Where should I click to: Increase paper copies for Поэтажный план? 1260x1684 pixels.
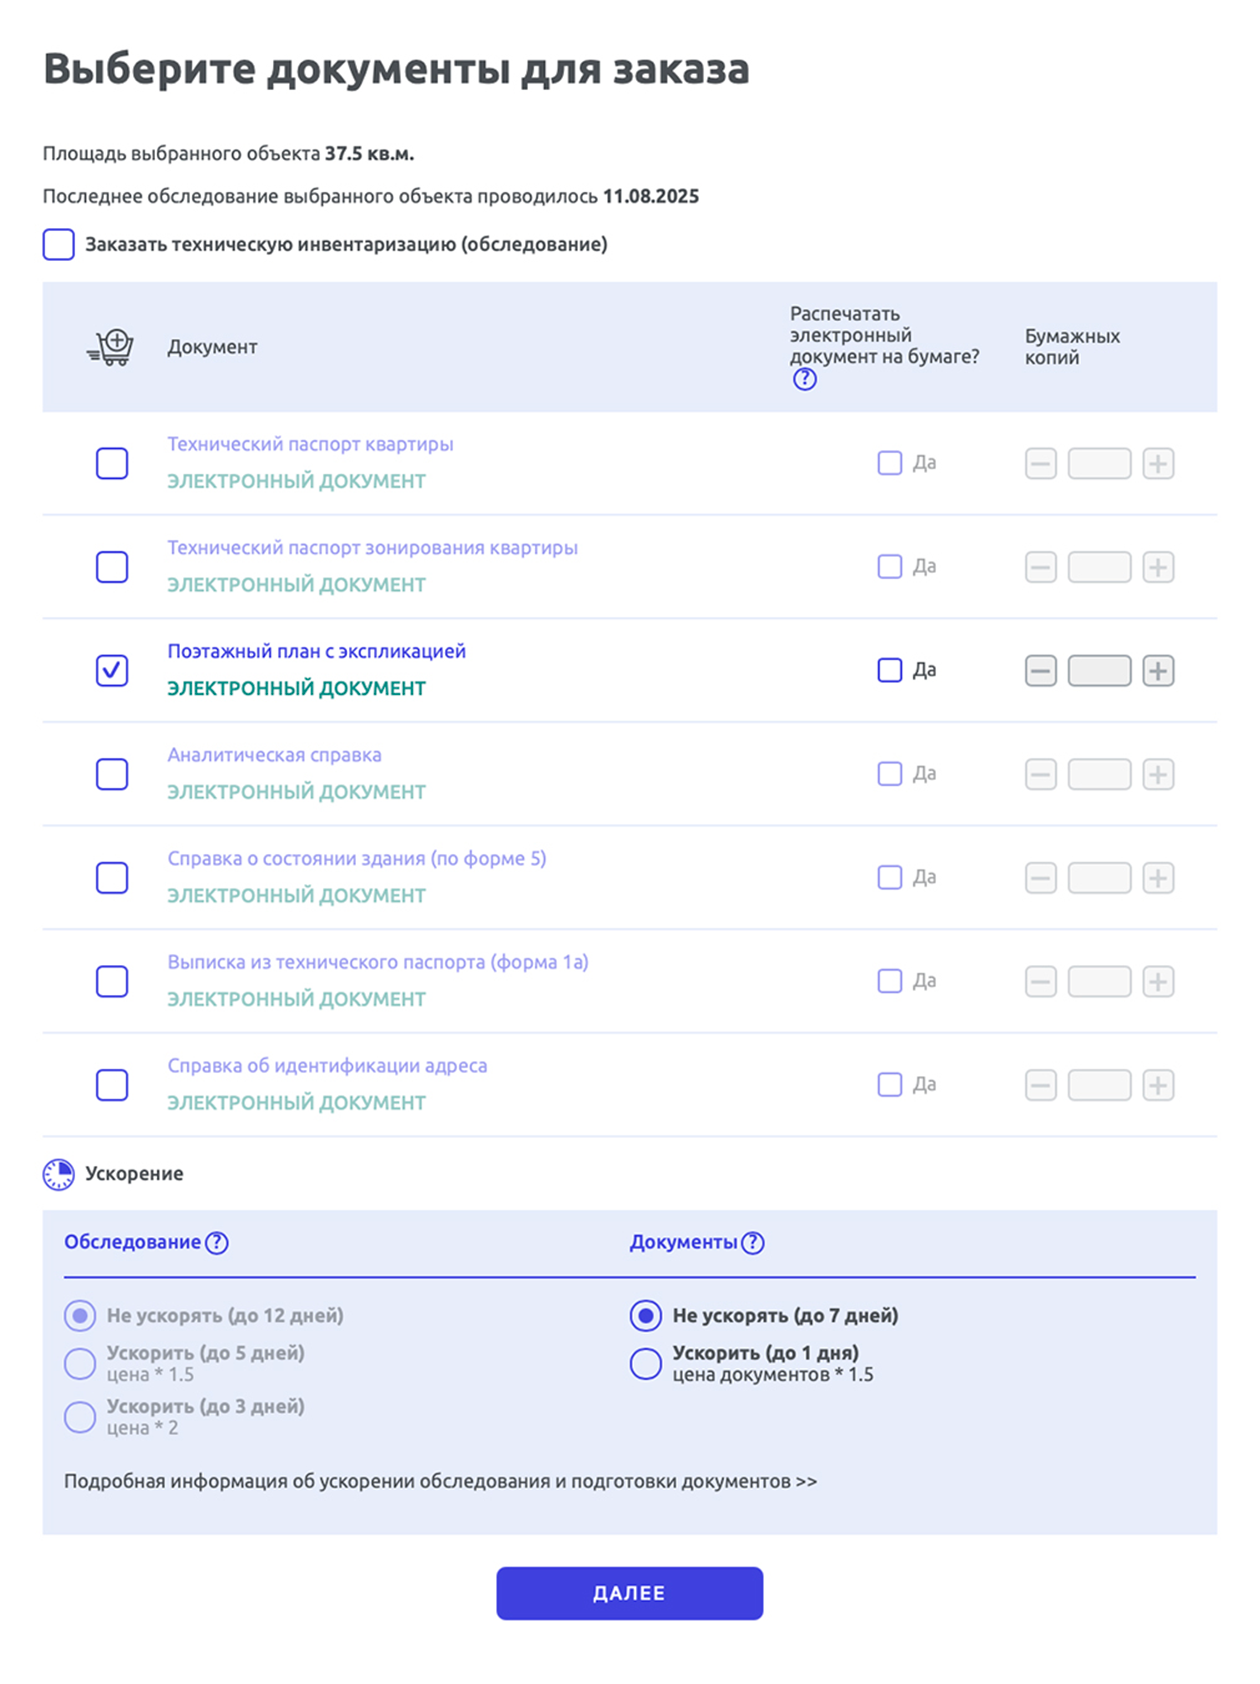click(1158, 670)
